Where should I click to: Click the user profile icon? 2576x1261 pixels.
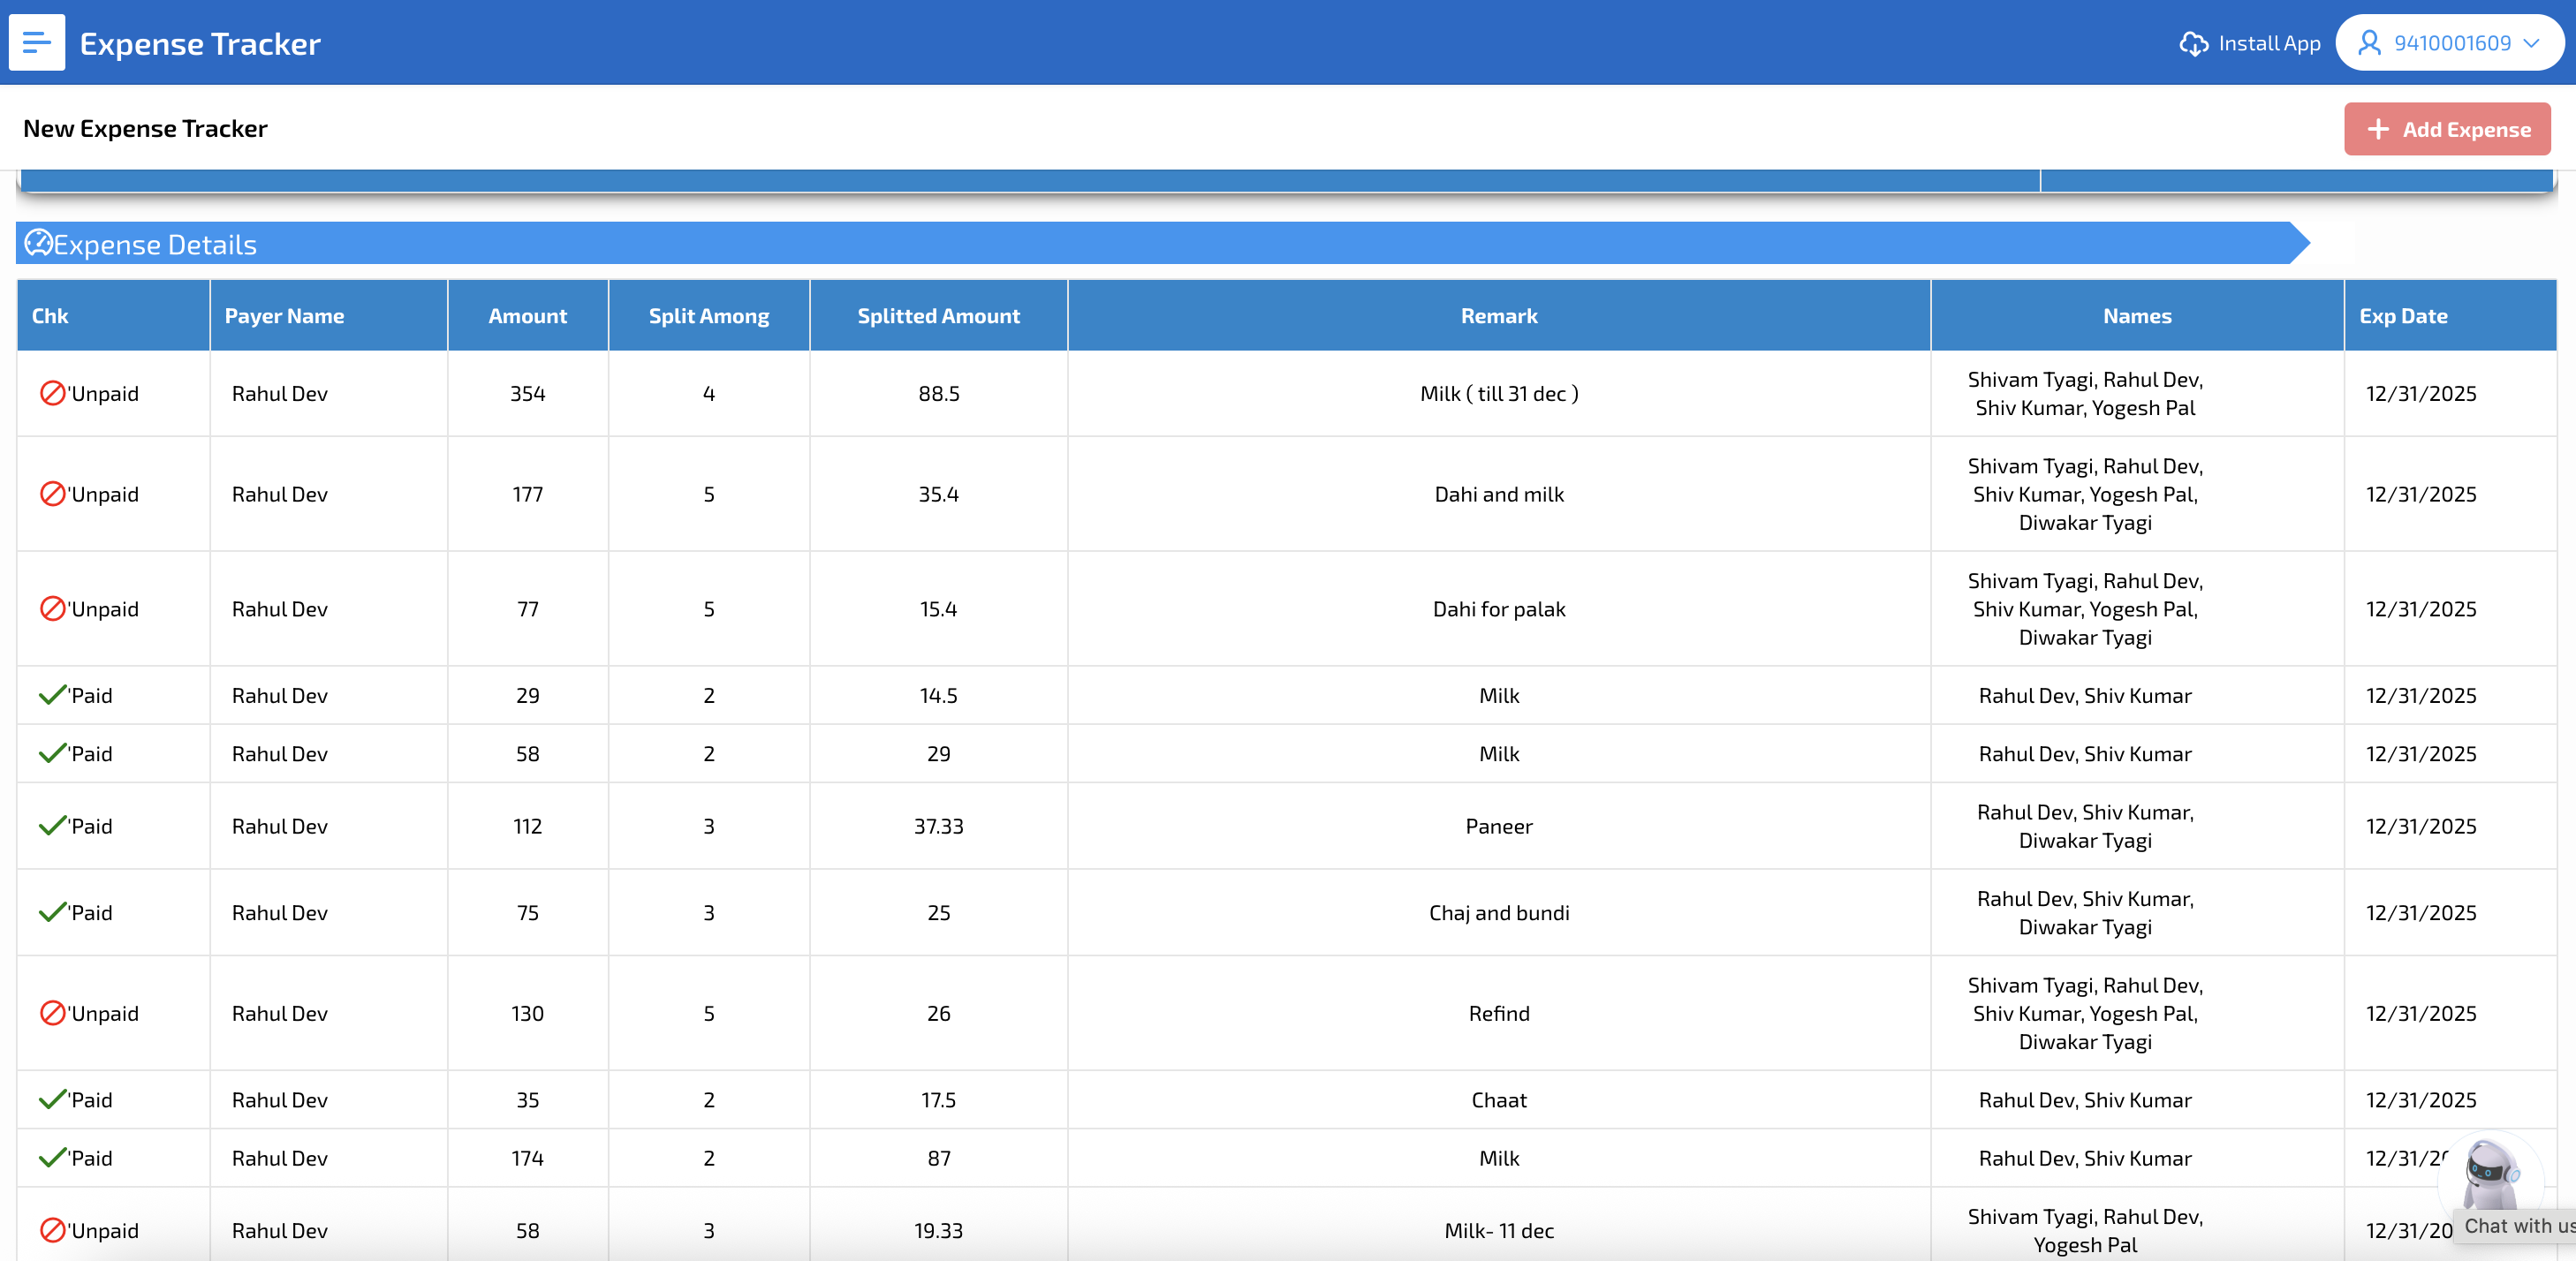2372,43
